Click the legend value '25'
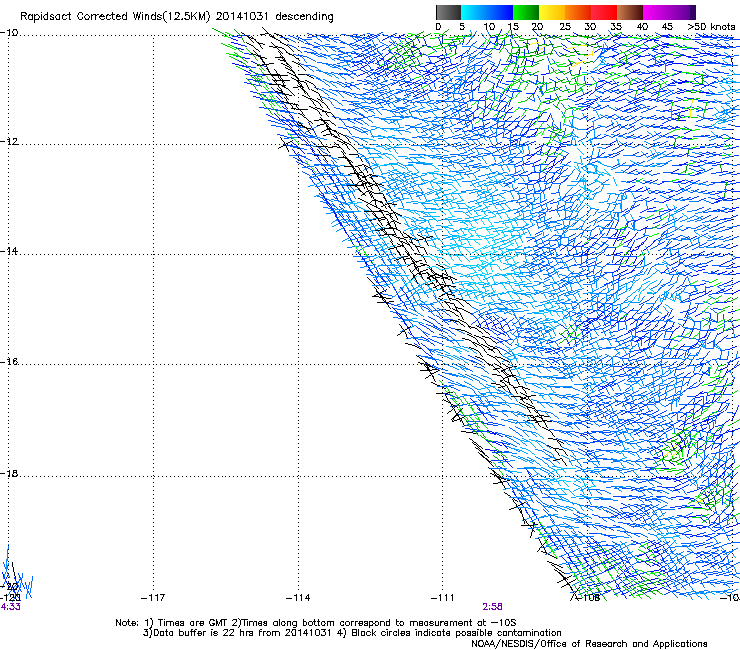Viewport: 740px width, 650px height. coord(565,27)
